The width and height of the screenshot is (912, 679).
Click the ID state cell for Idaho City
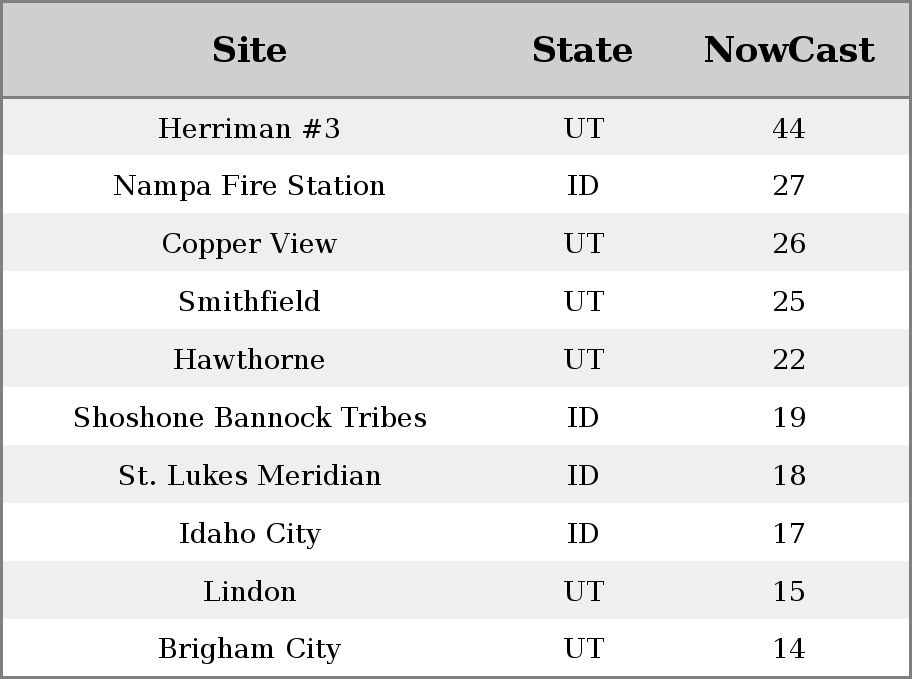click(583, 534)
